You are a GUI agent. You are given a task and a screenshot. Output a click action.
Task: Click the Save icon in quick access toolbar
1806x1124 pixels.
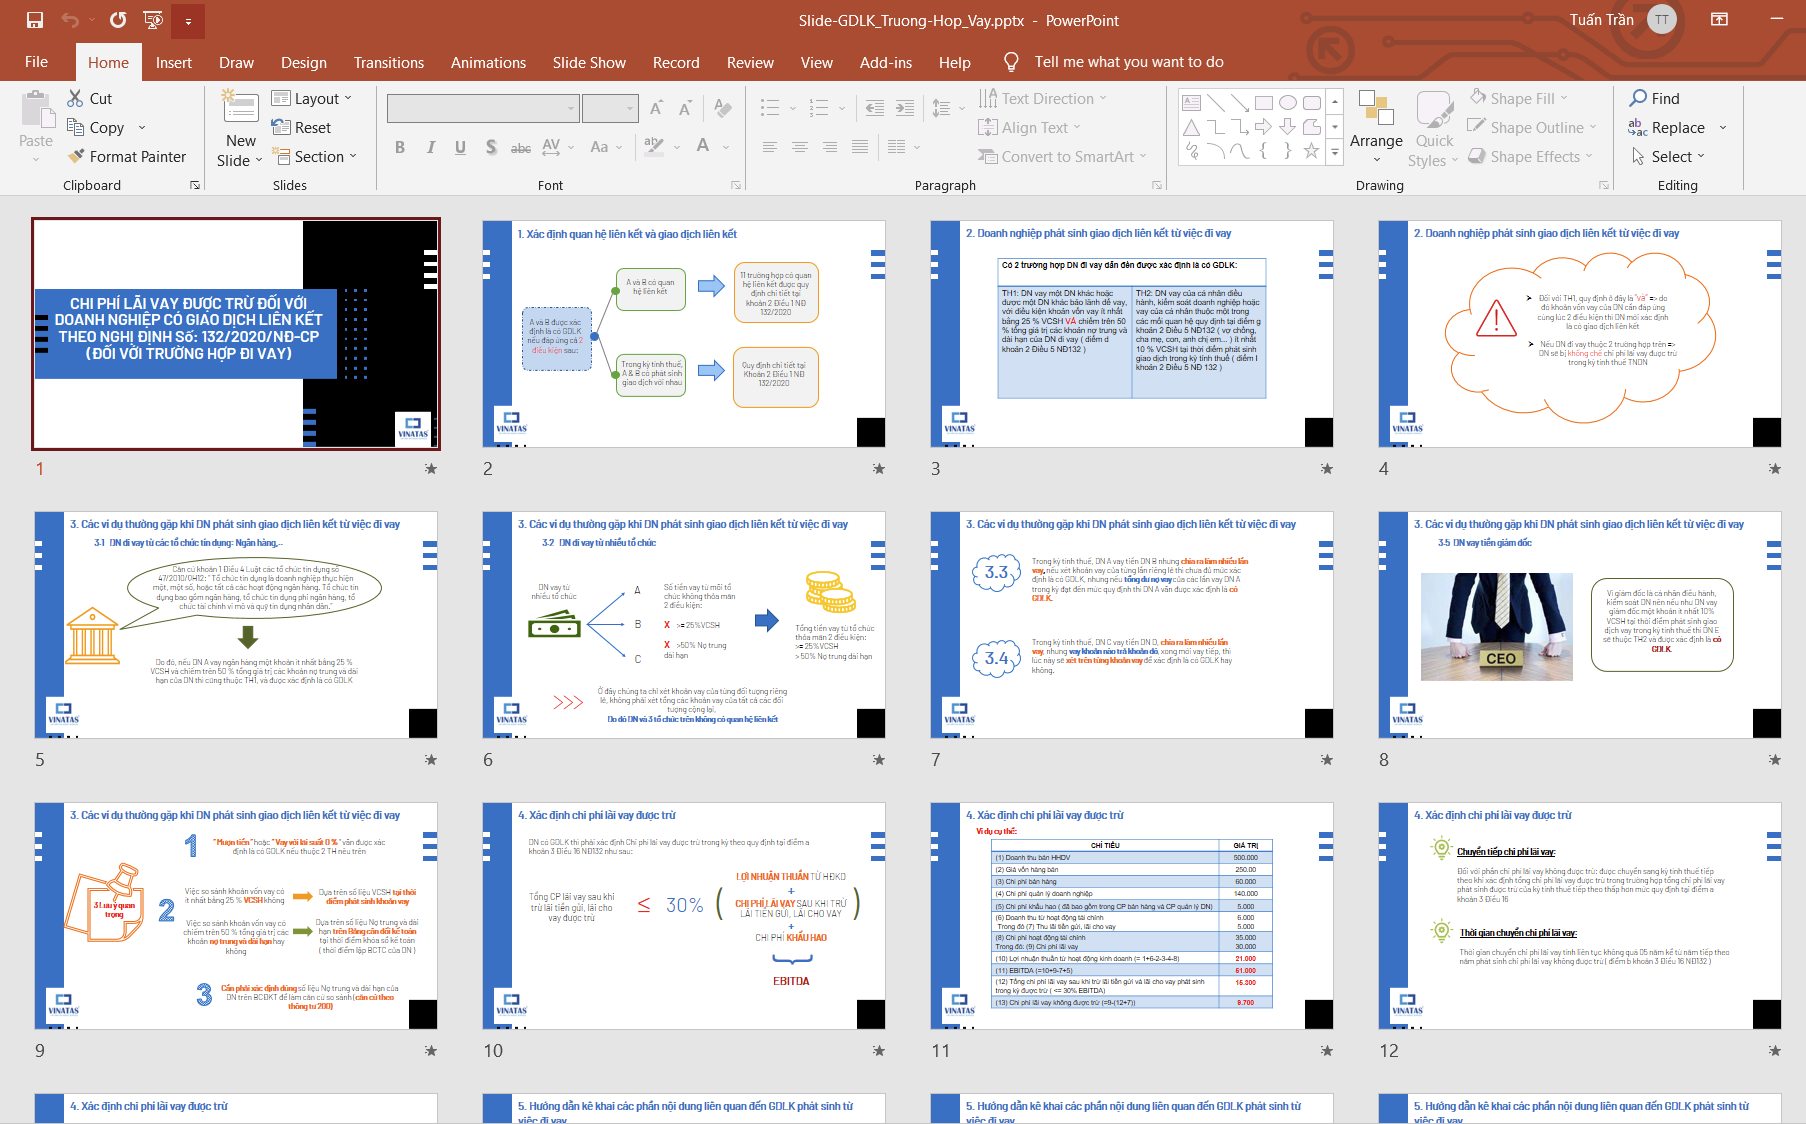(x=35, y=20)
